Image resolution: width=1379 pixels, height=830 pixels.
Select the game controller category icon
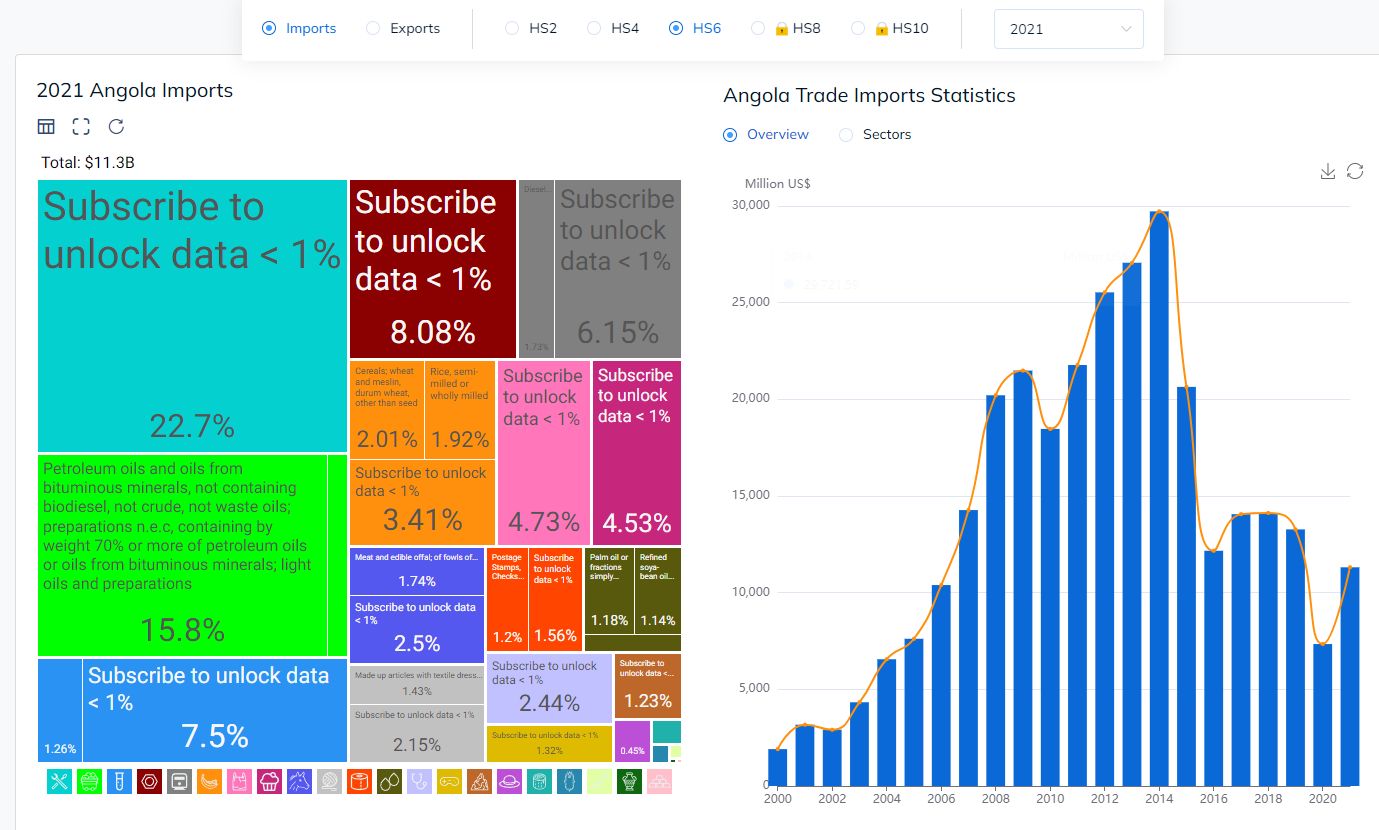pos(449,781)
